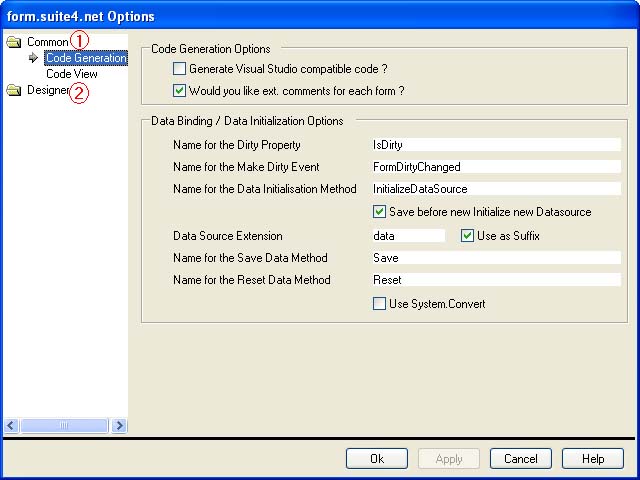Select Code View in the tree
This screenshot has width=640, height=480.
pyautogui.click(x=71, y=74)
